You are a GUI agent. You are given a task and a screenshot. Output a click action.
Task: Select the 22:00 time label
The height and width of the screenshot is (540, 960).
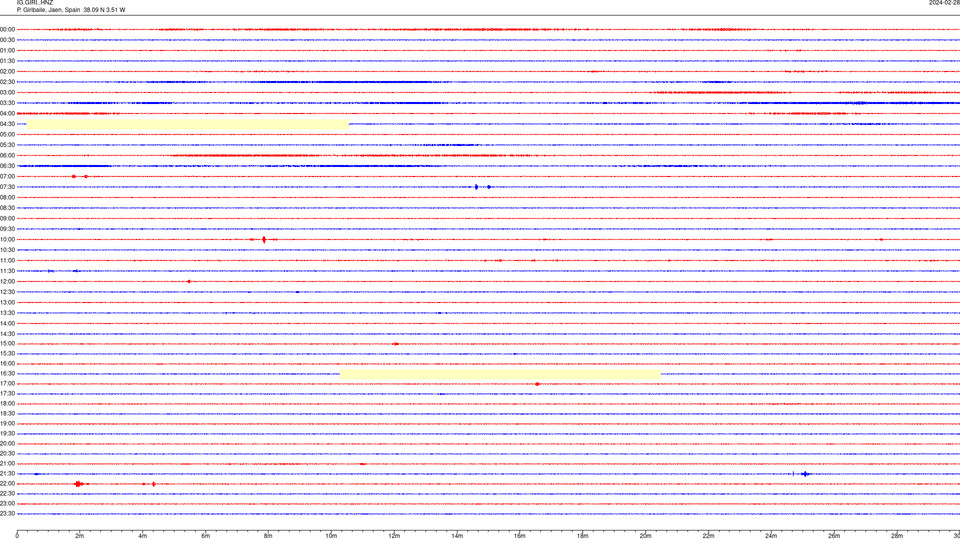tap(7, 484)
